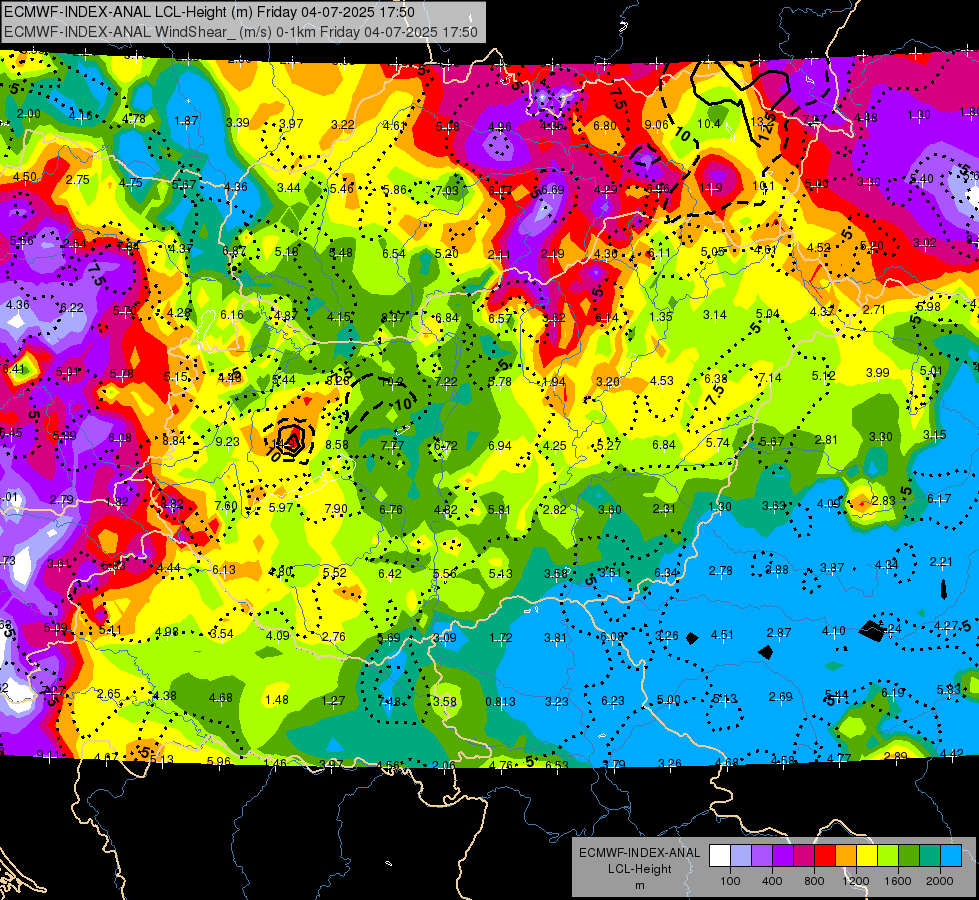Click the wind shear value 4.51
The width and height of the screenshot is (979, 900).
[722, 635]
